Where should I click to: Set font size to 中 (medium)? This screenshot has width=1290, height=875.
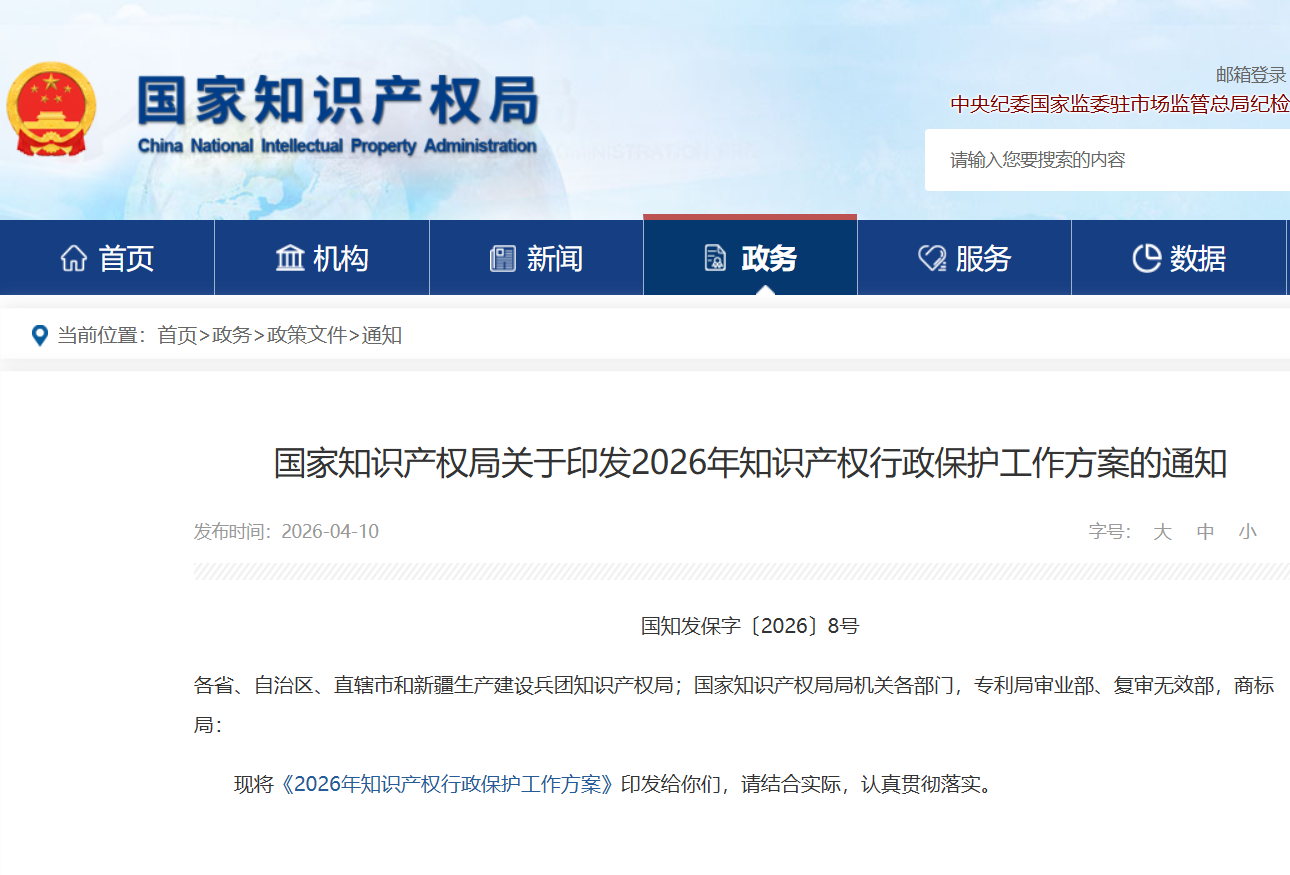(1206, 532)
